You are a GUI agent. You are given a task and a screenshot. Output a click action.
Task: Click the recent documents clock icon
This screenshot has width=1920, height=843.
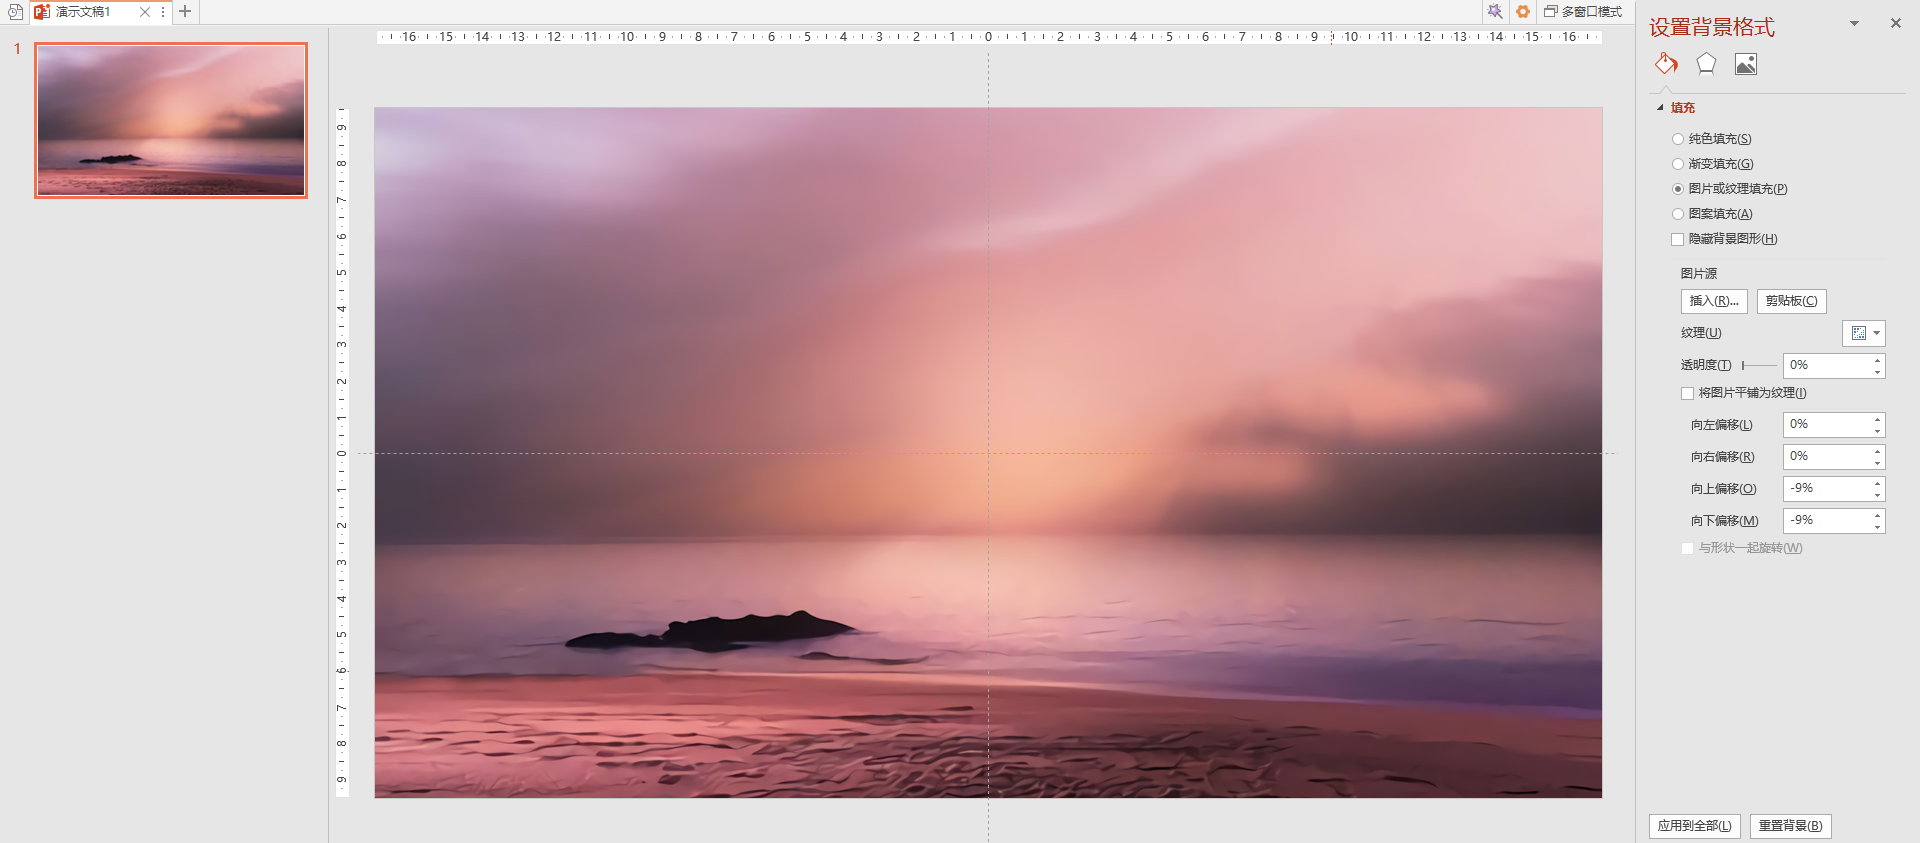[15, 12]
